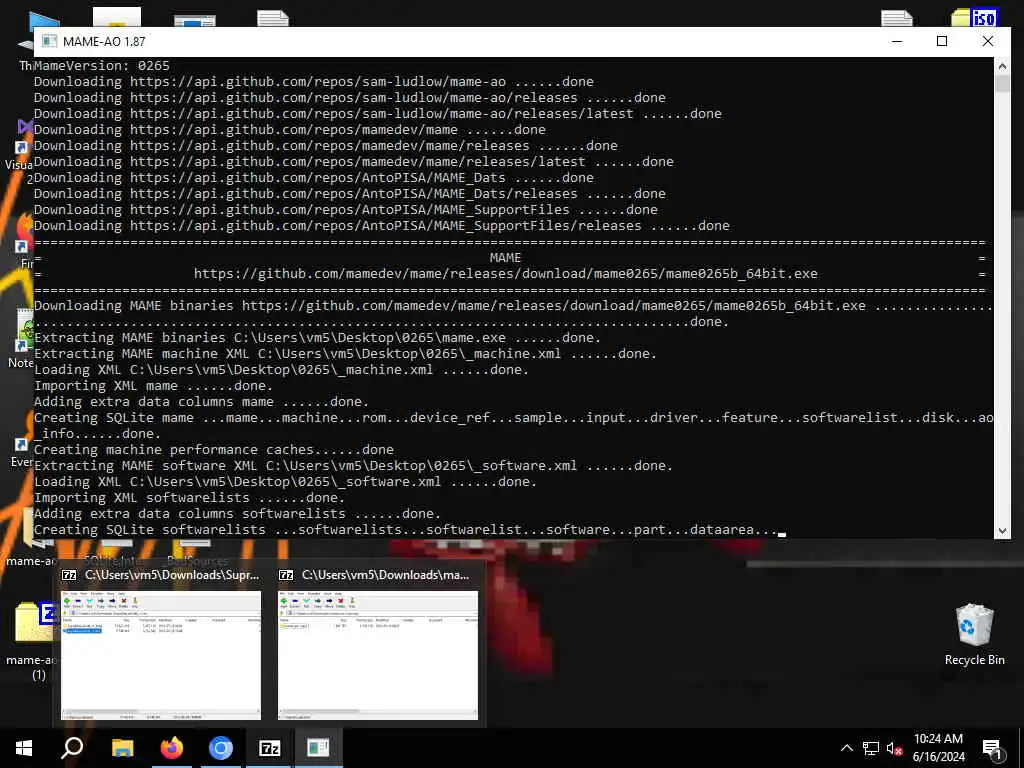Open the blue circular browser taskbar icon
Screen dimensions: 1024x768
[221, 748]
